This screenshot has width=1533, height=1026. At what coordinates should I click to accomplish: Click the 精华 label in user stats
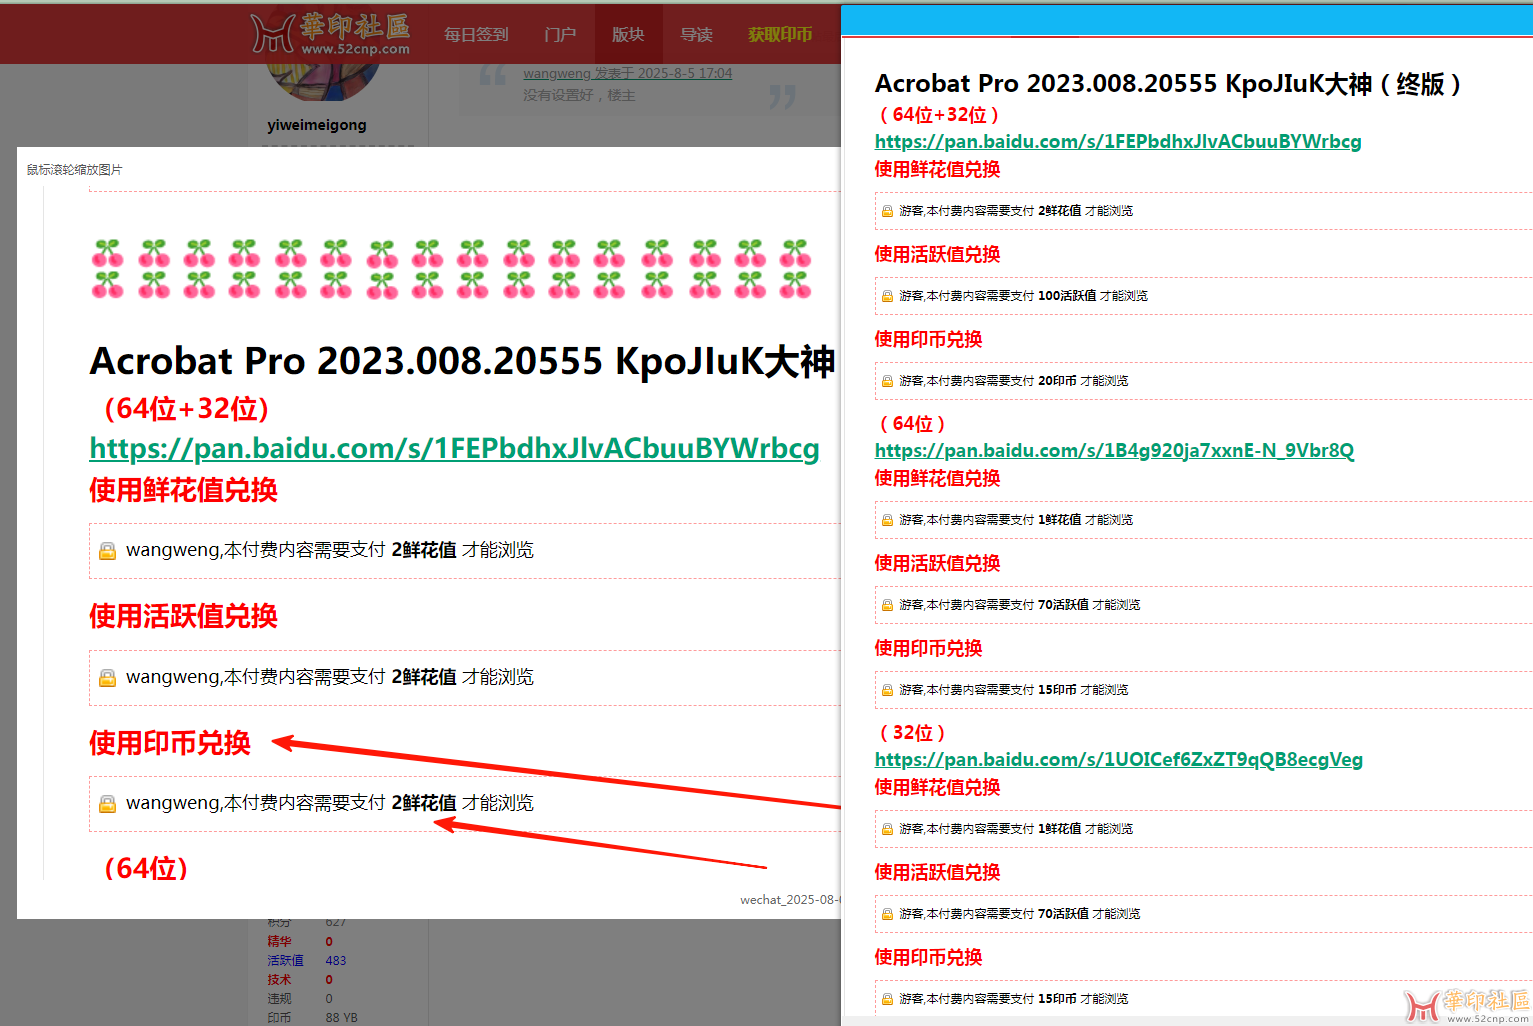pyautogui.click(x=279, y=942)
